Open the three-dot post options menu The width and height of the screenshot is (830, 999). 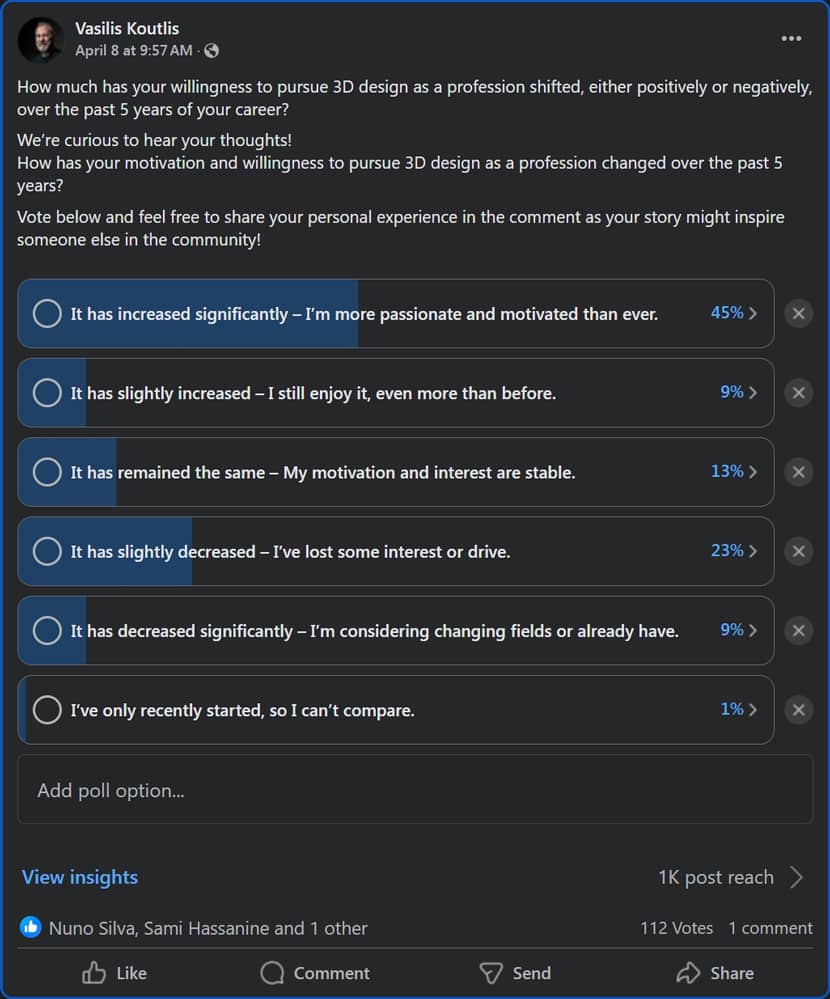(791, 39)
